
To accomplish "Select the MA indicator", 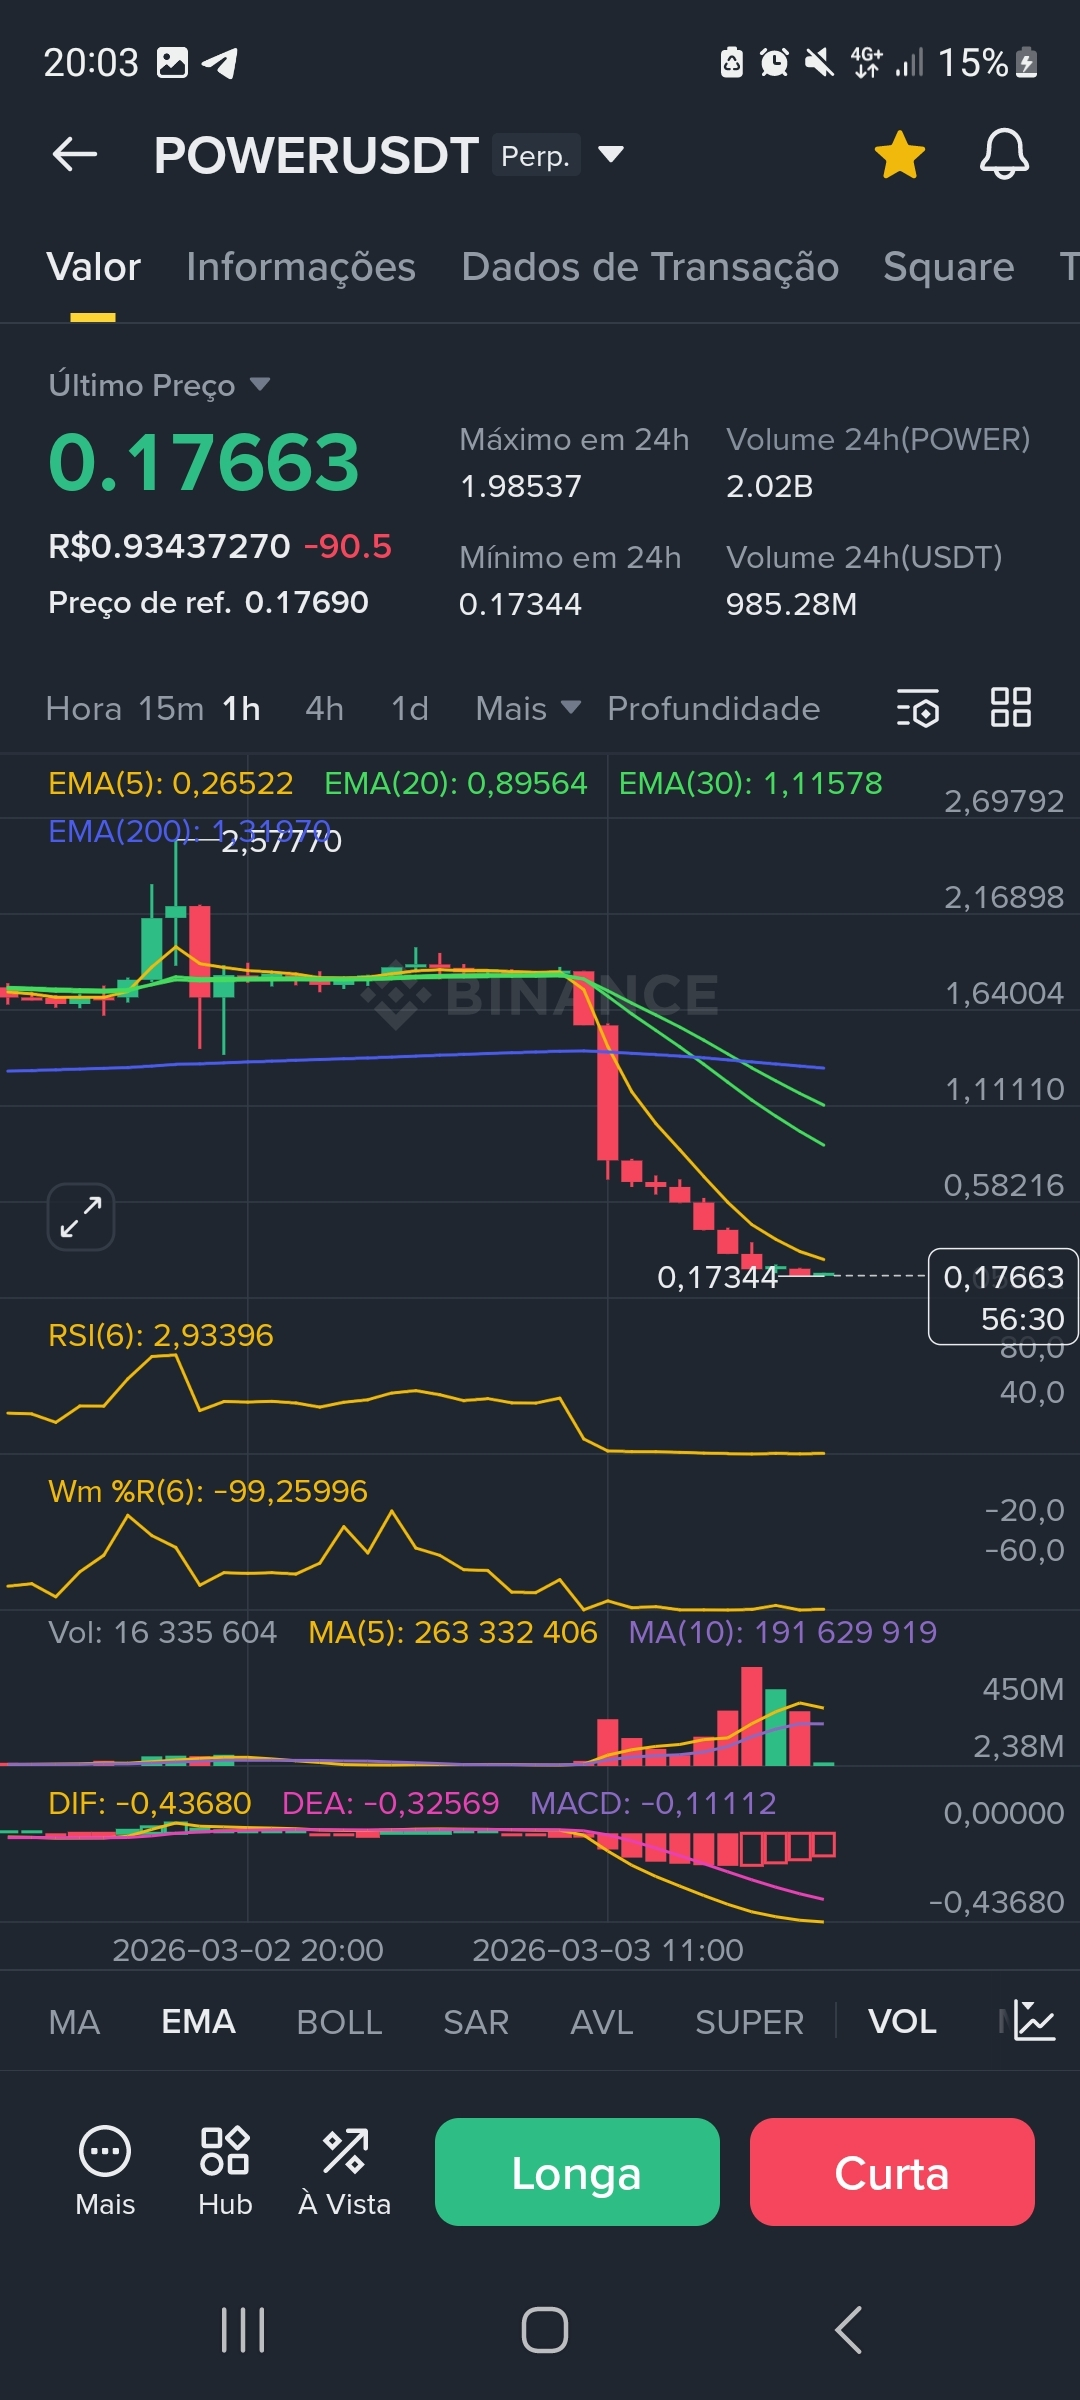I will tap(74, 2022).
